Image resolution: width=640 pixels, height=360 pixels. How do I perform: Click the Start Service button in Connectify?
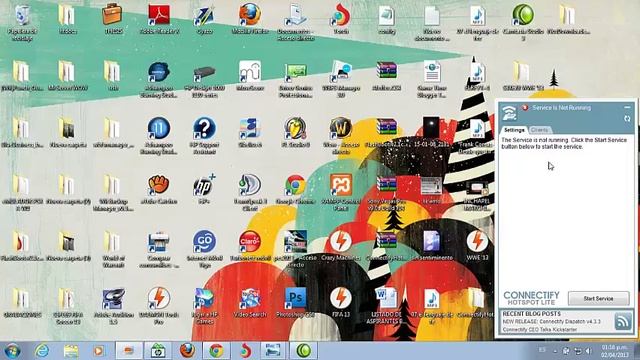point(598,298)
